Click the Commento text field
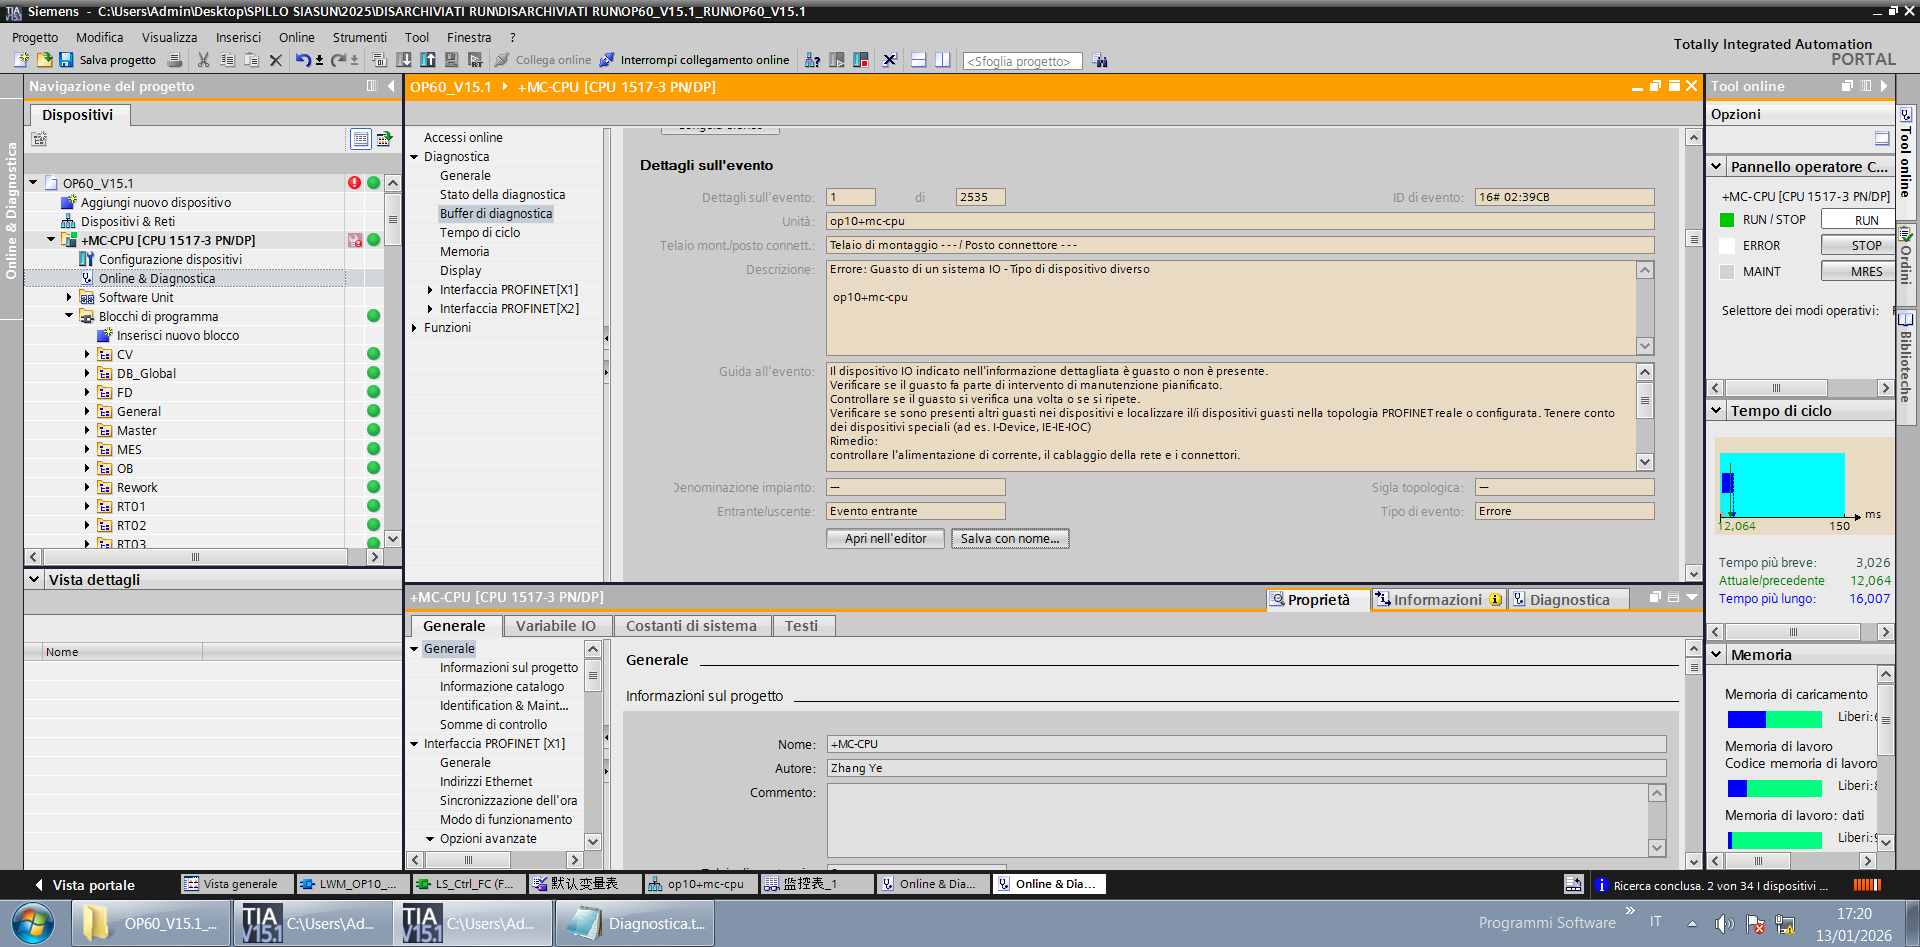Image resolution: width=1920 pixels, height=947 pixels. (x=1236, y=818)
